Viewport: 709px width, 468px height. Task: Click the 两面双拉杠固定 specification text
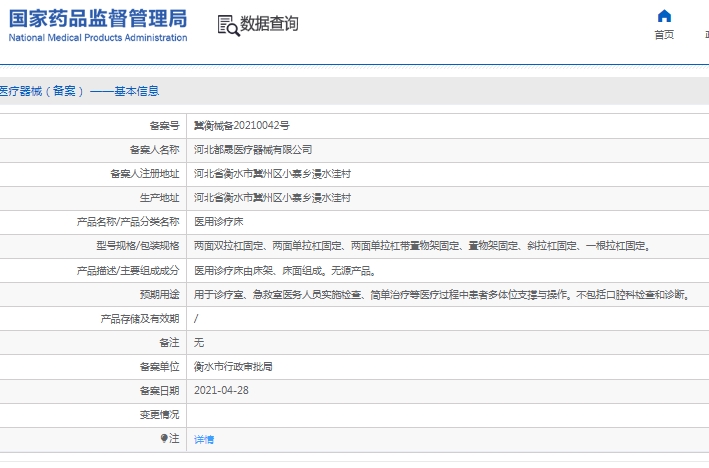[229, 246]
